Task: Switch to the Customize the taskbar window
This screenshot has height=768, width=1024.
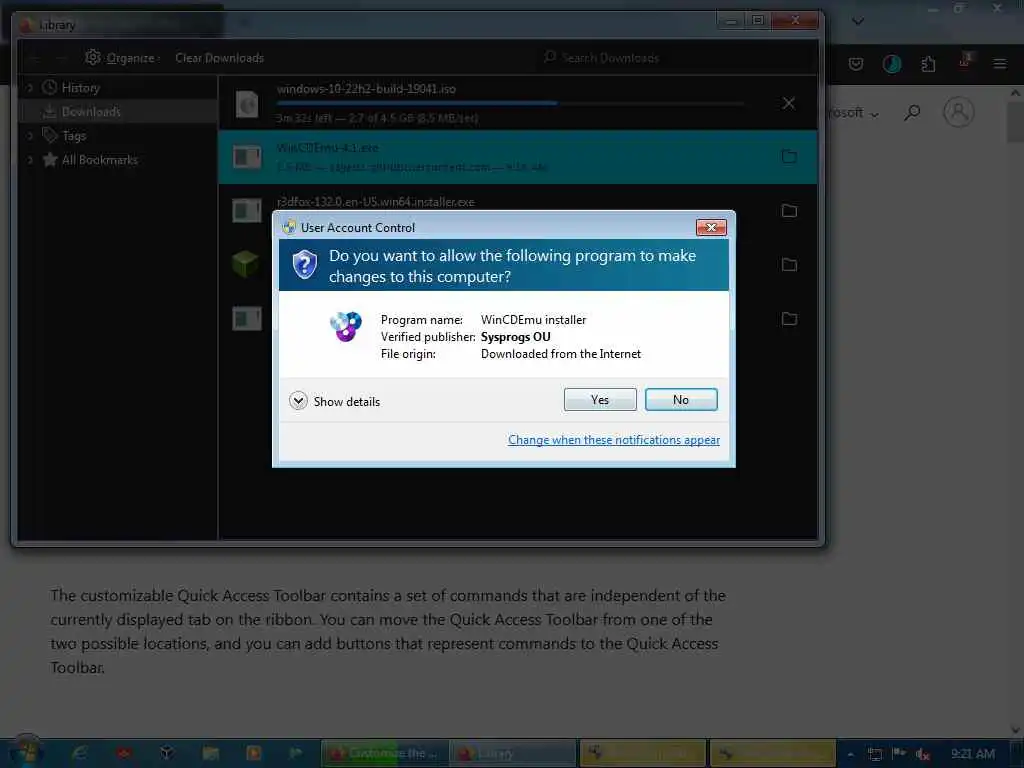Action: tap(384, 754)
